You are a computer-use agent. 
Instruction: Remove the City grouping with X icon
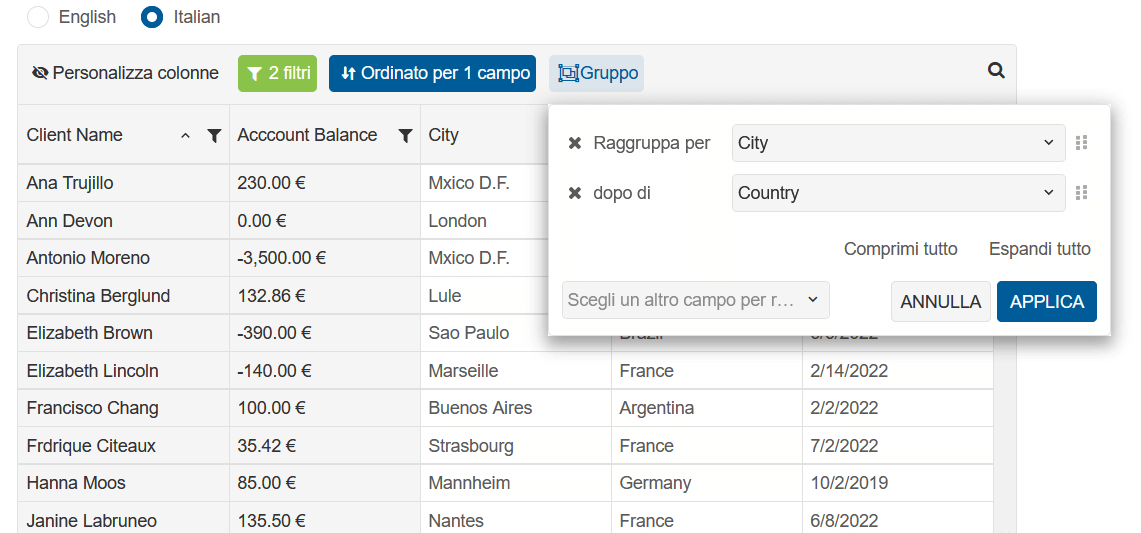tap(575, 143)
